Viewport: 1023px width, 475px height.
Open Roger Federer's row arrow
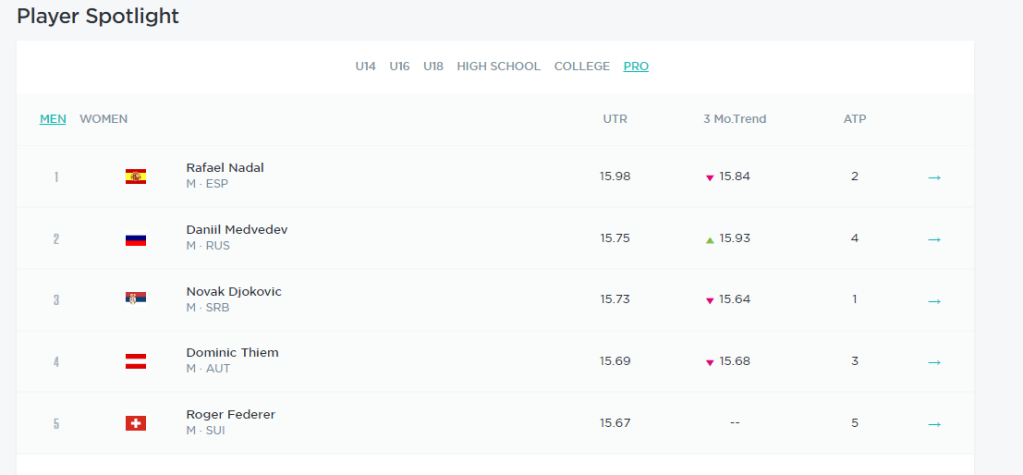coord(934,424)
